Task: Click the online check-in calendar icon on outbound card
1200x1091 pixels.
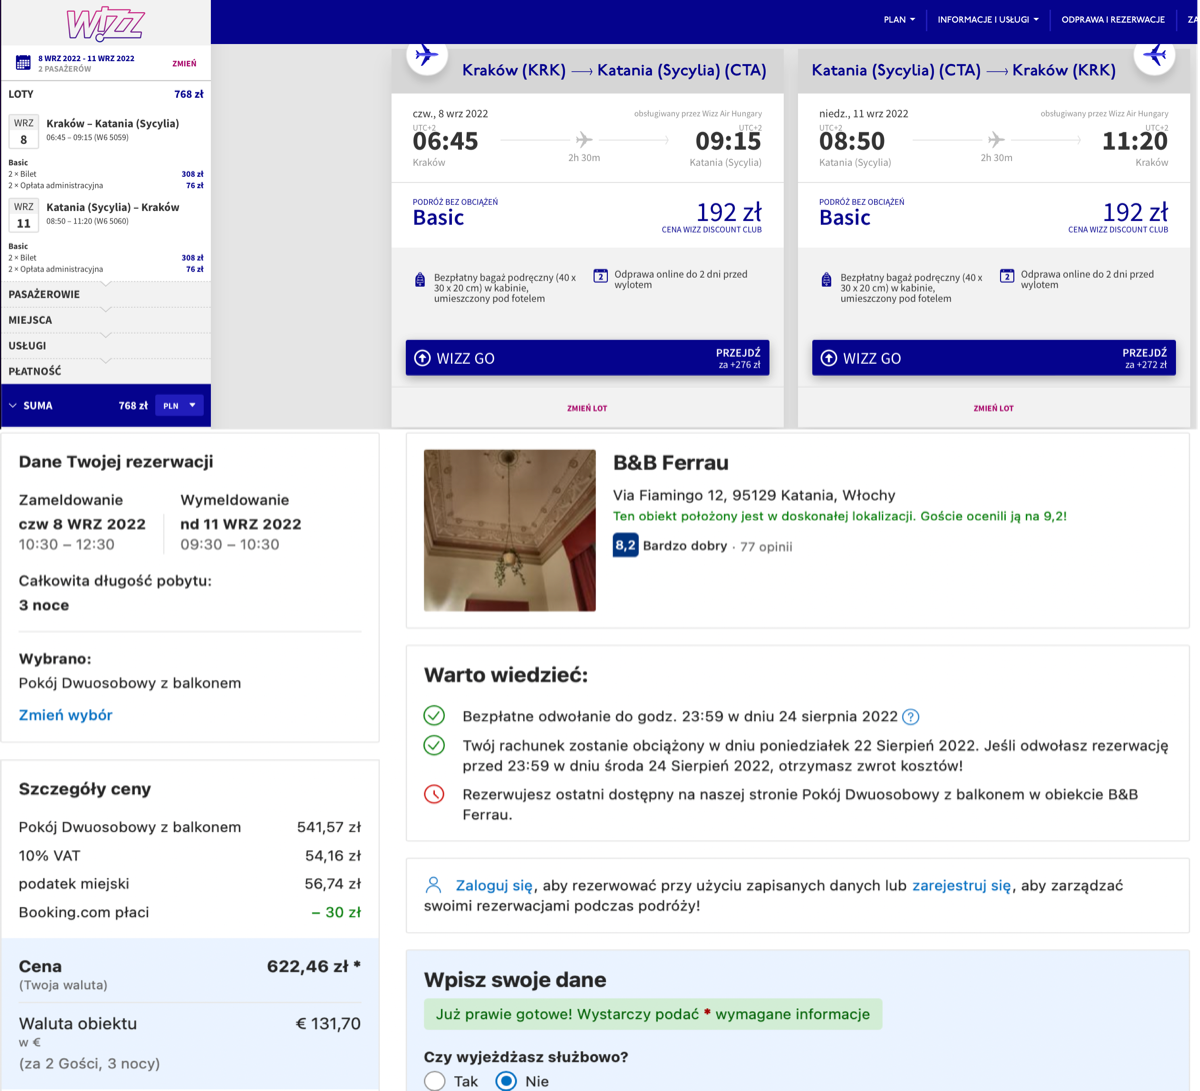Action: pos(600,276)
